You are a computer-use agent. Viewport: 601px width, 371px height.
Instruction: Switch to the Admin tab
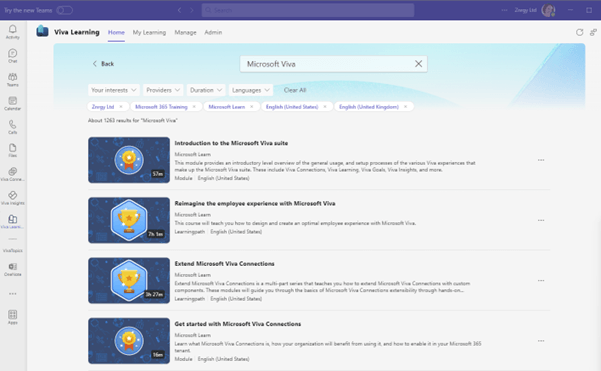[x=213, y=33]
